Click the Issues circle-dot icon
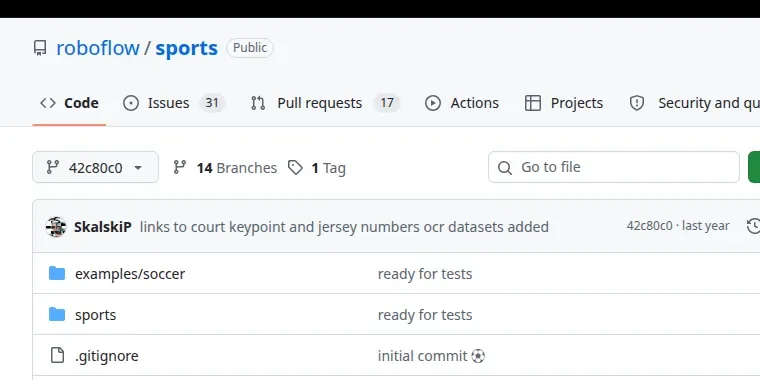This screenshot has width=760, height=380. point(131,103)
